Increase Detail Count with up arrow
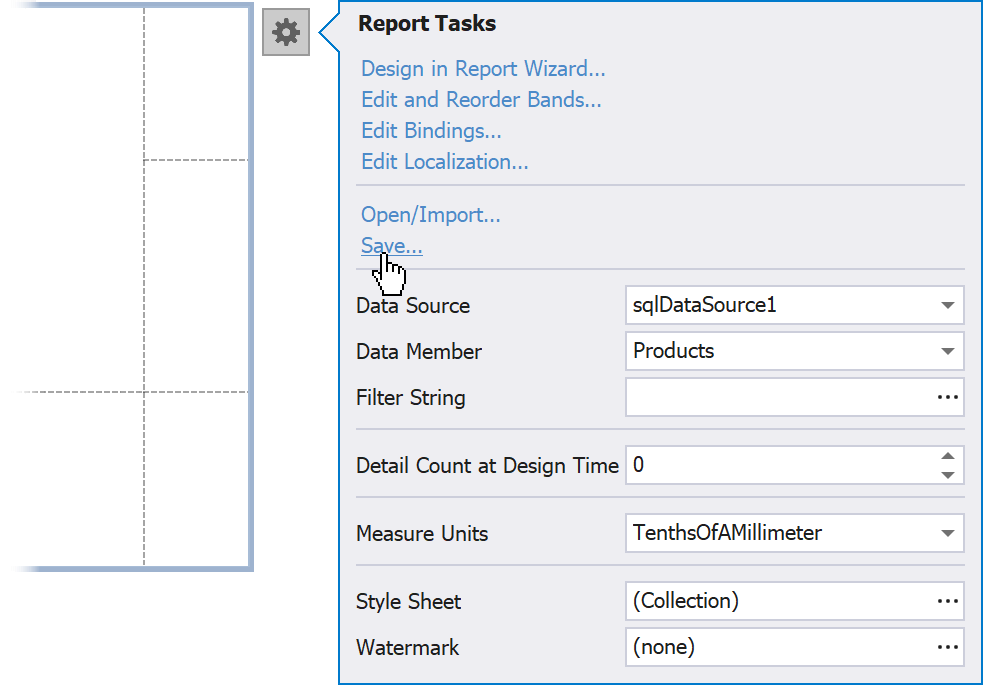 point(947,456)
